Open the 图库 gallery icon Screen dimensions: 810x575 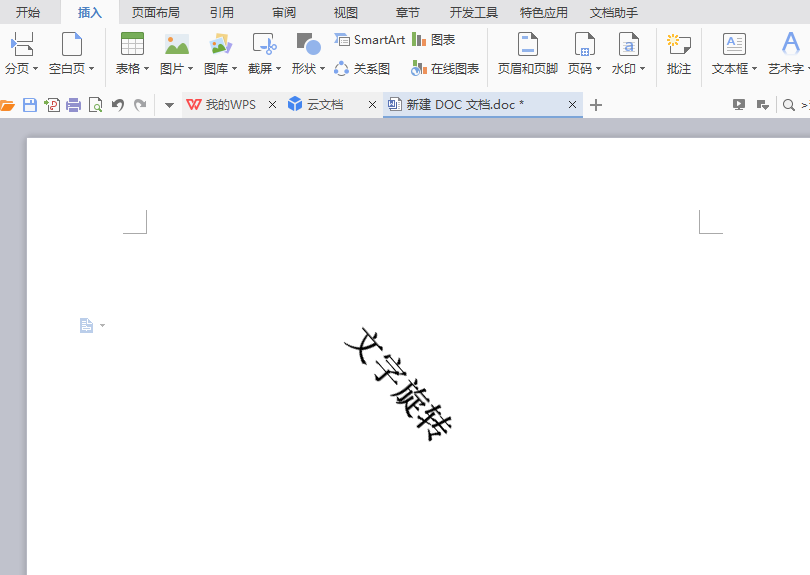pos(221,44)
